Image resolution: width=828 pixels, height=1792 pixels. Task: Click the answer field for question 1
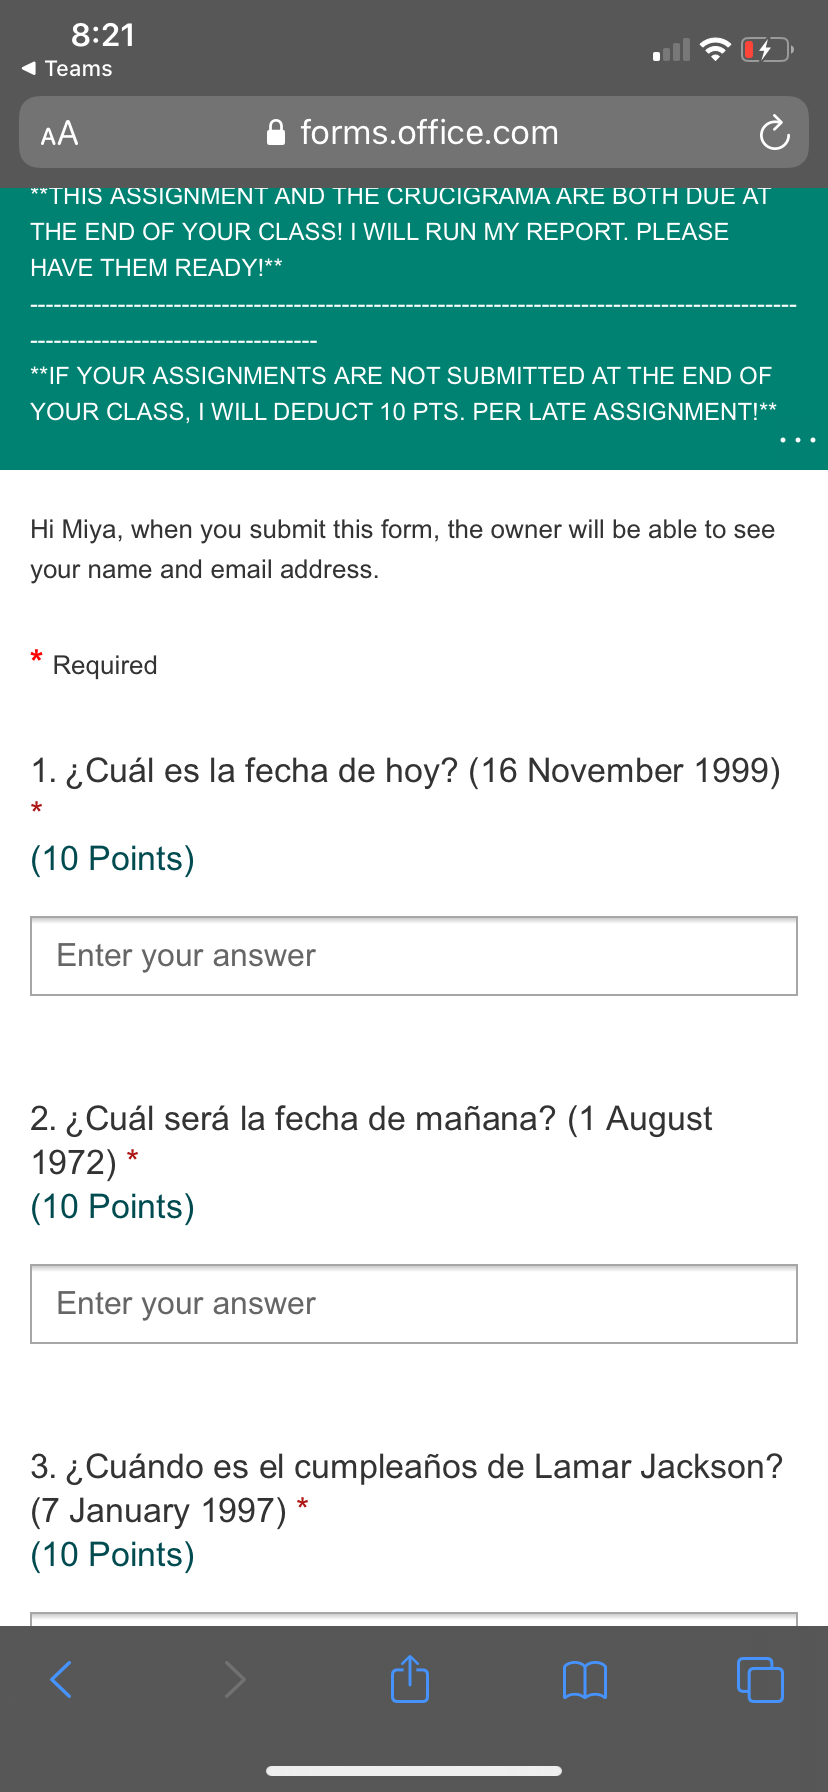pos(414,956)
